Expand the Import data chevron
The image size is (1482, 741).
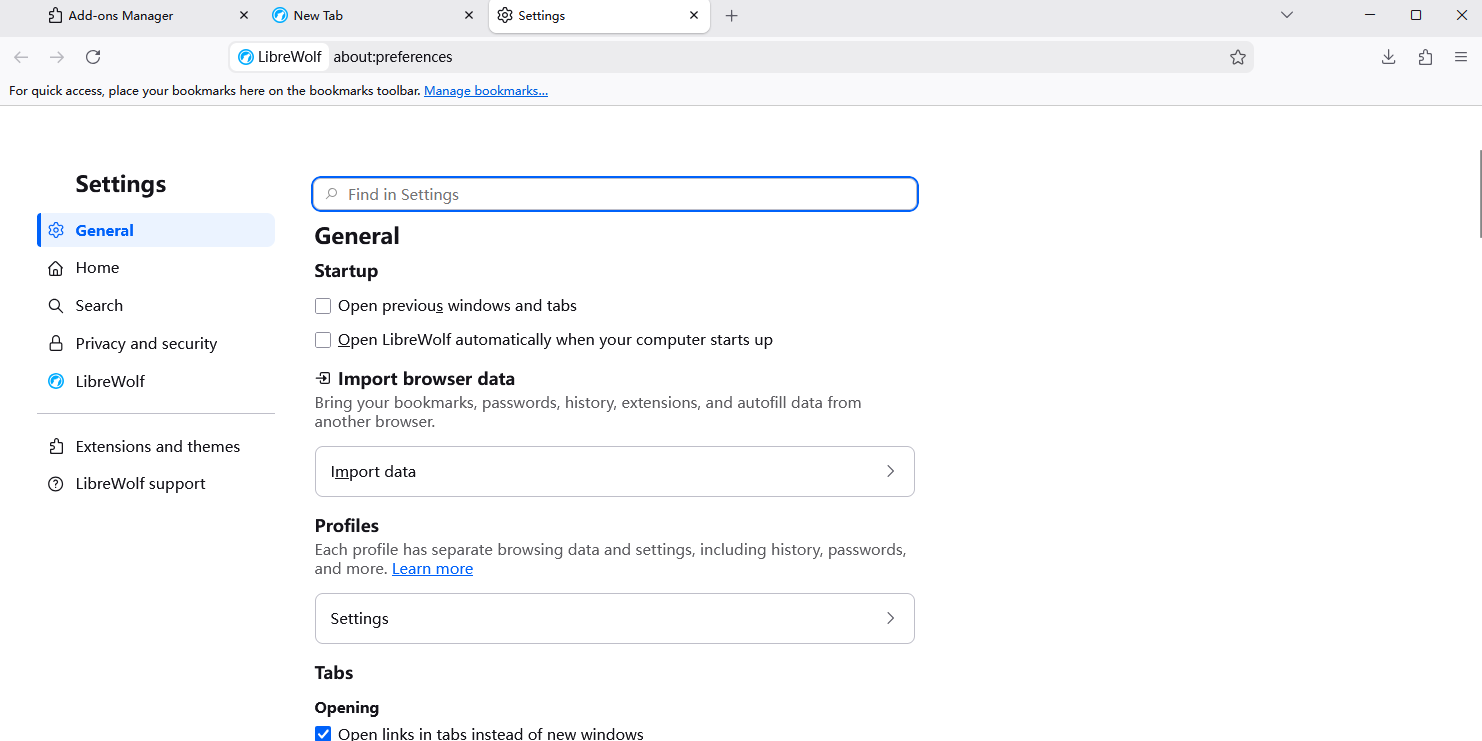coord(890,471)
